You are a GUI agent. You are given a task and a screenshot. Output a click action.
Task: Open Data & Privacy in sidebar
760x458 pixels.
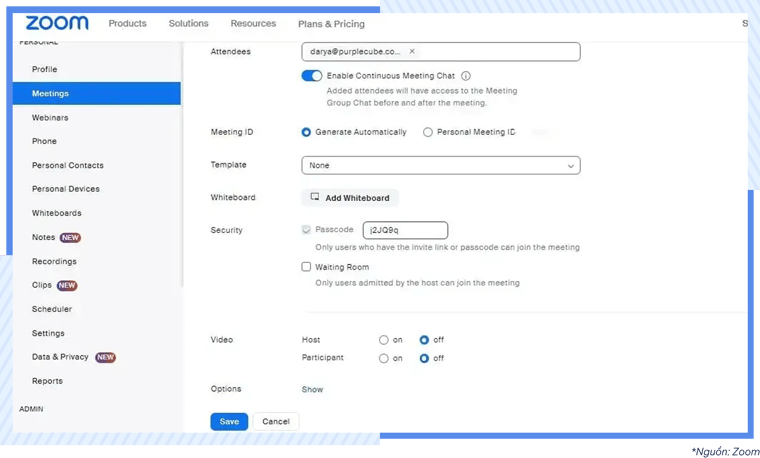(60, 357)
